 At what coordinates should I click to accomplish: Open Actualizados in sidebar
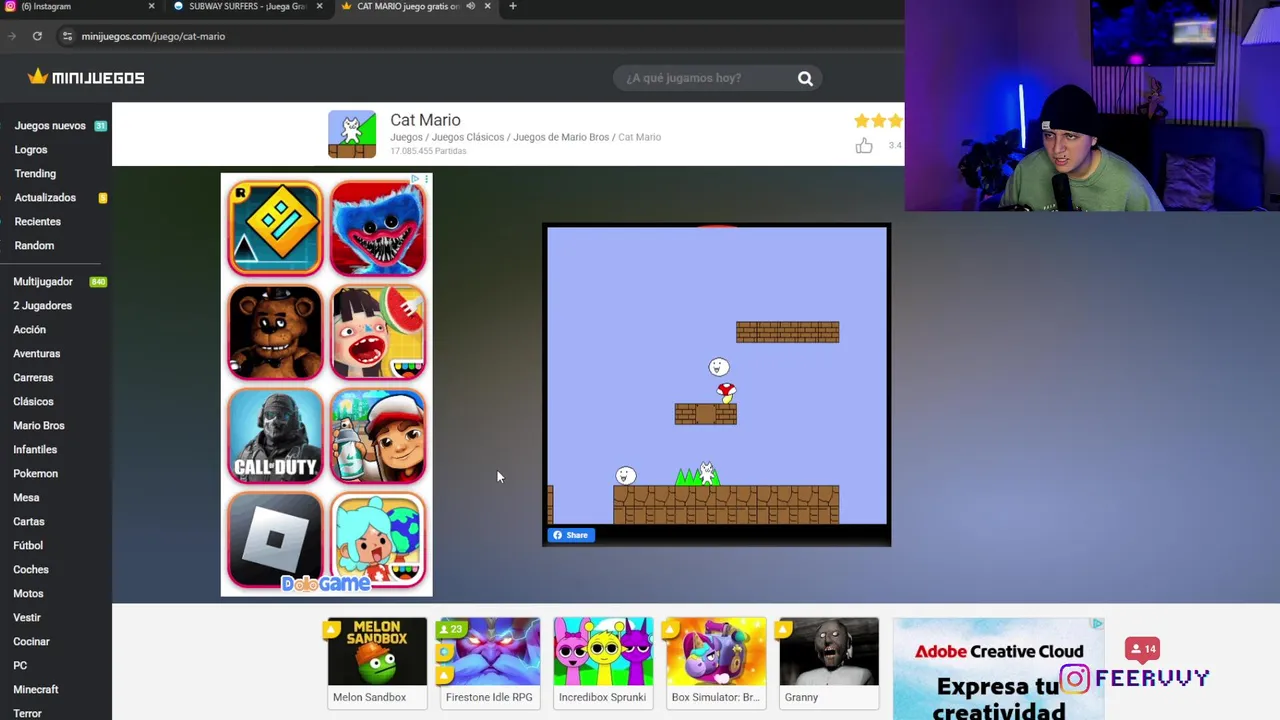(x=45, y=198)
